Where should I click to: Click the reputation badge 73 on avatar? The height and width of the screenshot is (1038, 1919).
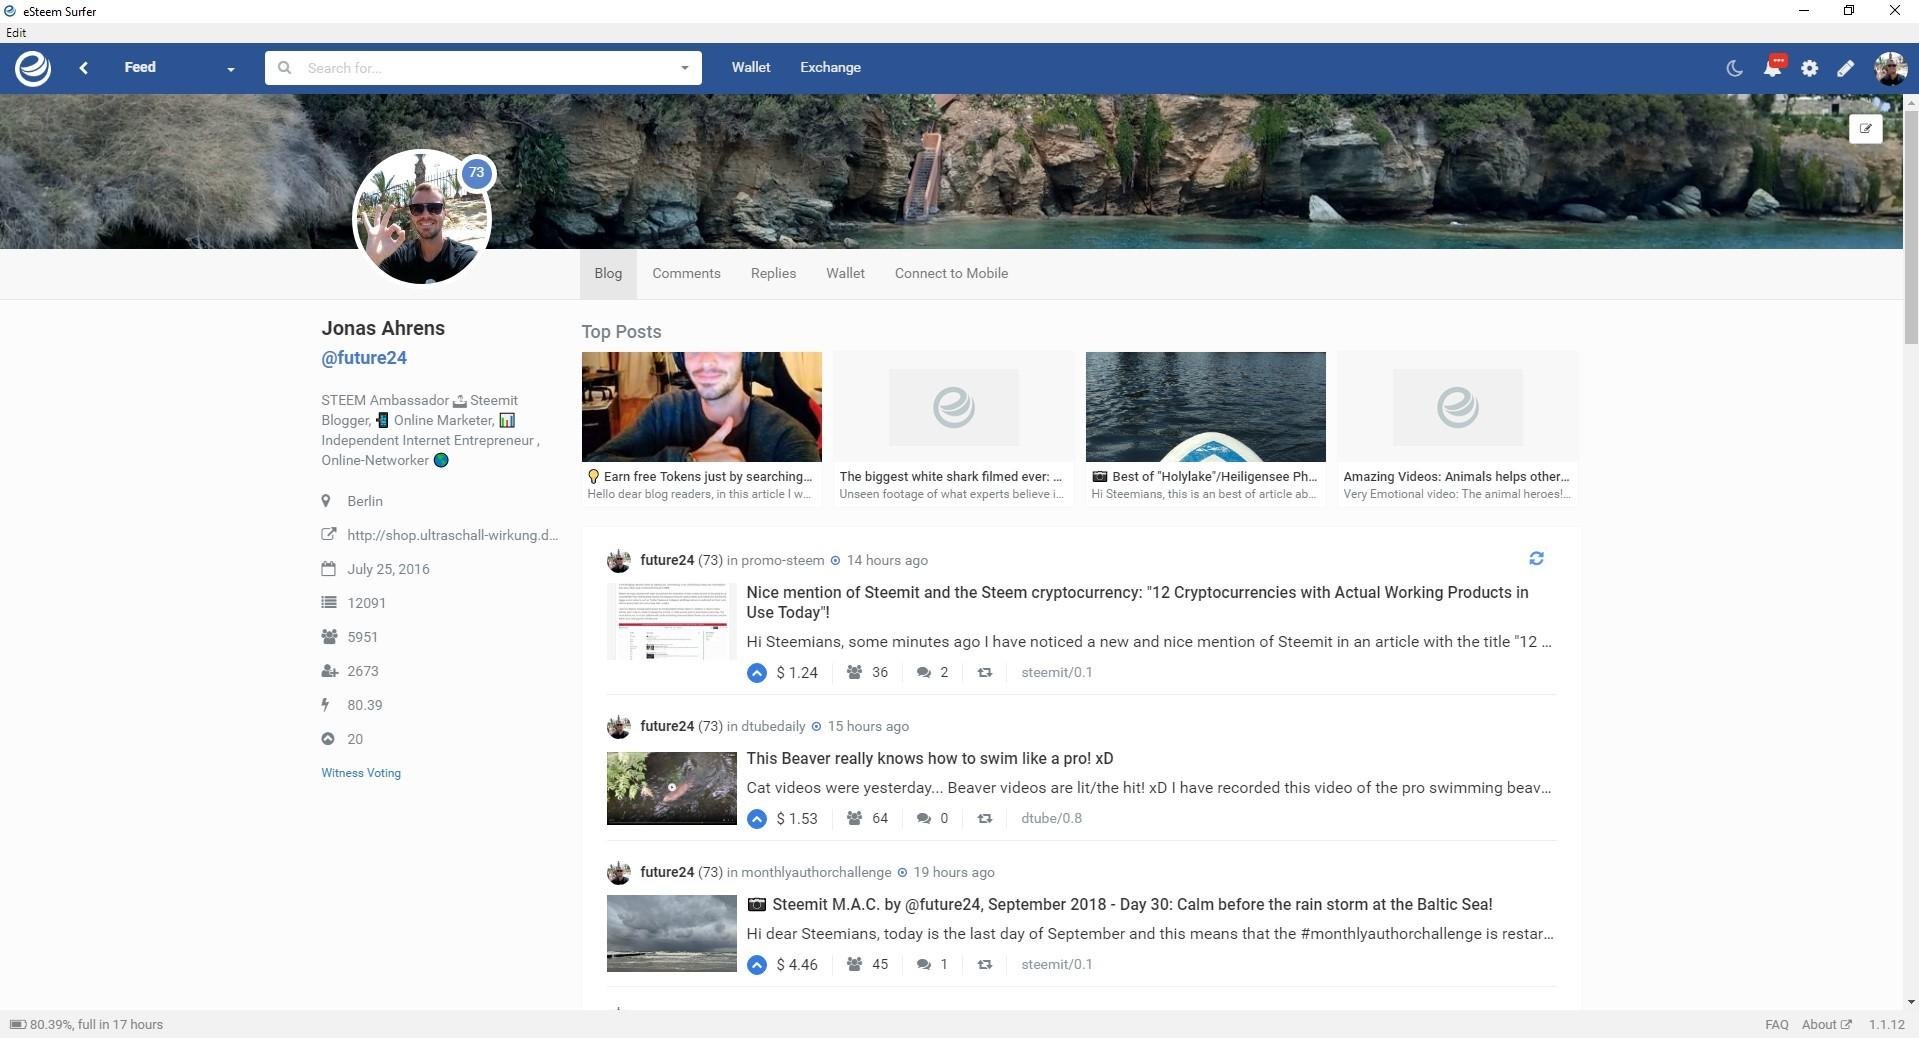tap(477, 173)
